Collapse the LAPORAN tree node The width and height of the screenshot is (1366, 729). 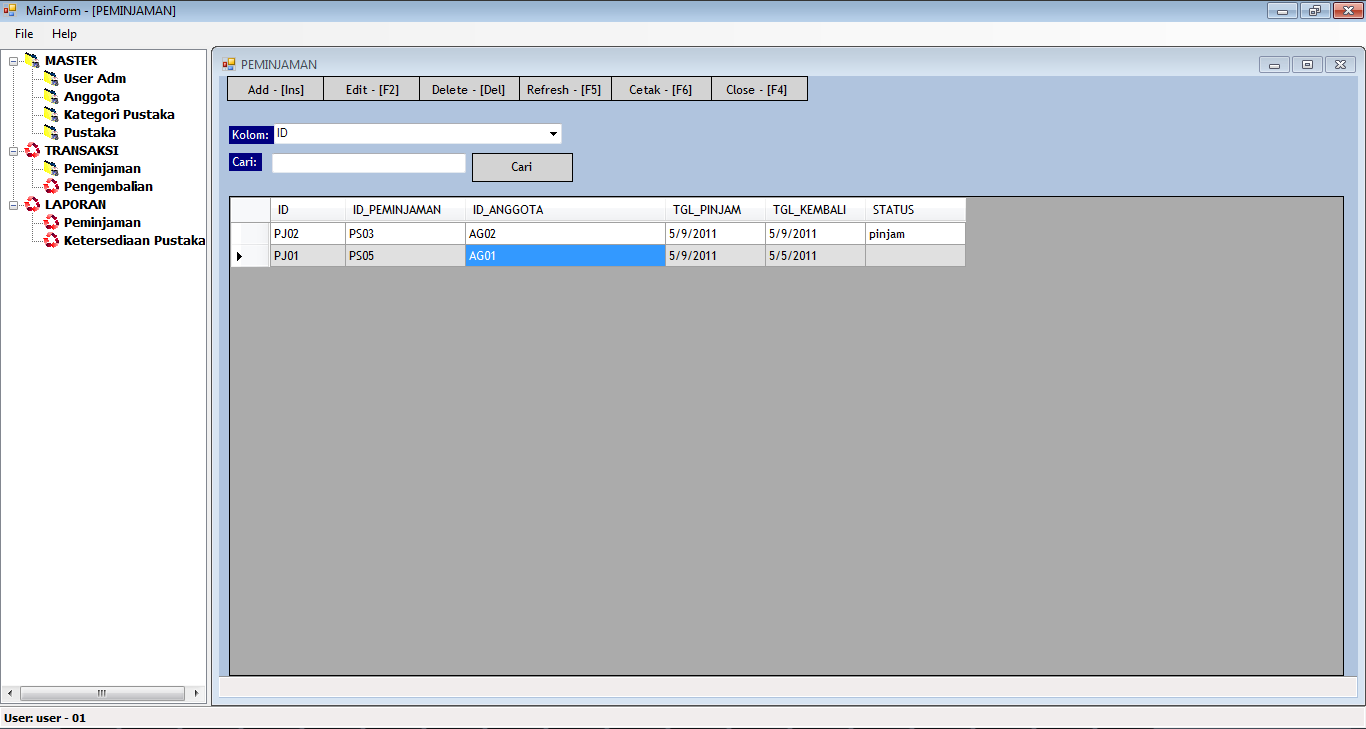click(x=13, y=205)
